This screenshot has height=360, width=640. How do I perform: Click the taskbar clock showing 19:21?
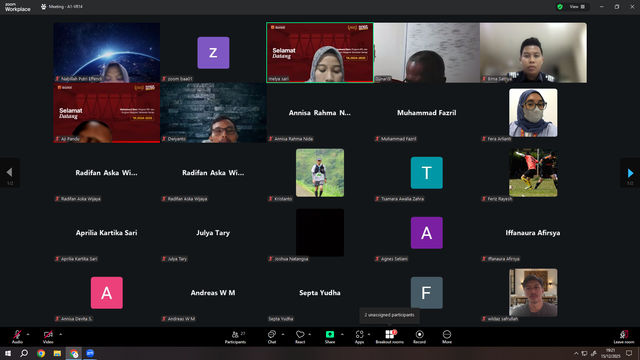point(610,353)
